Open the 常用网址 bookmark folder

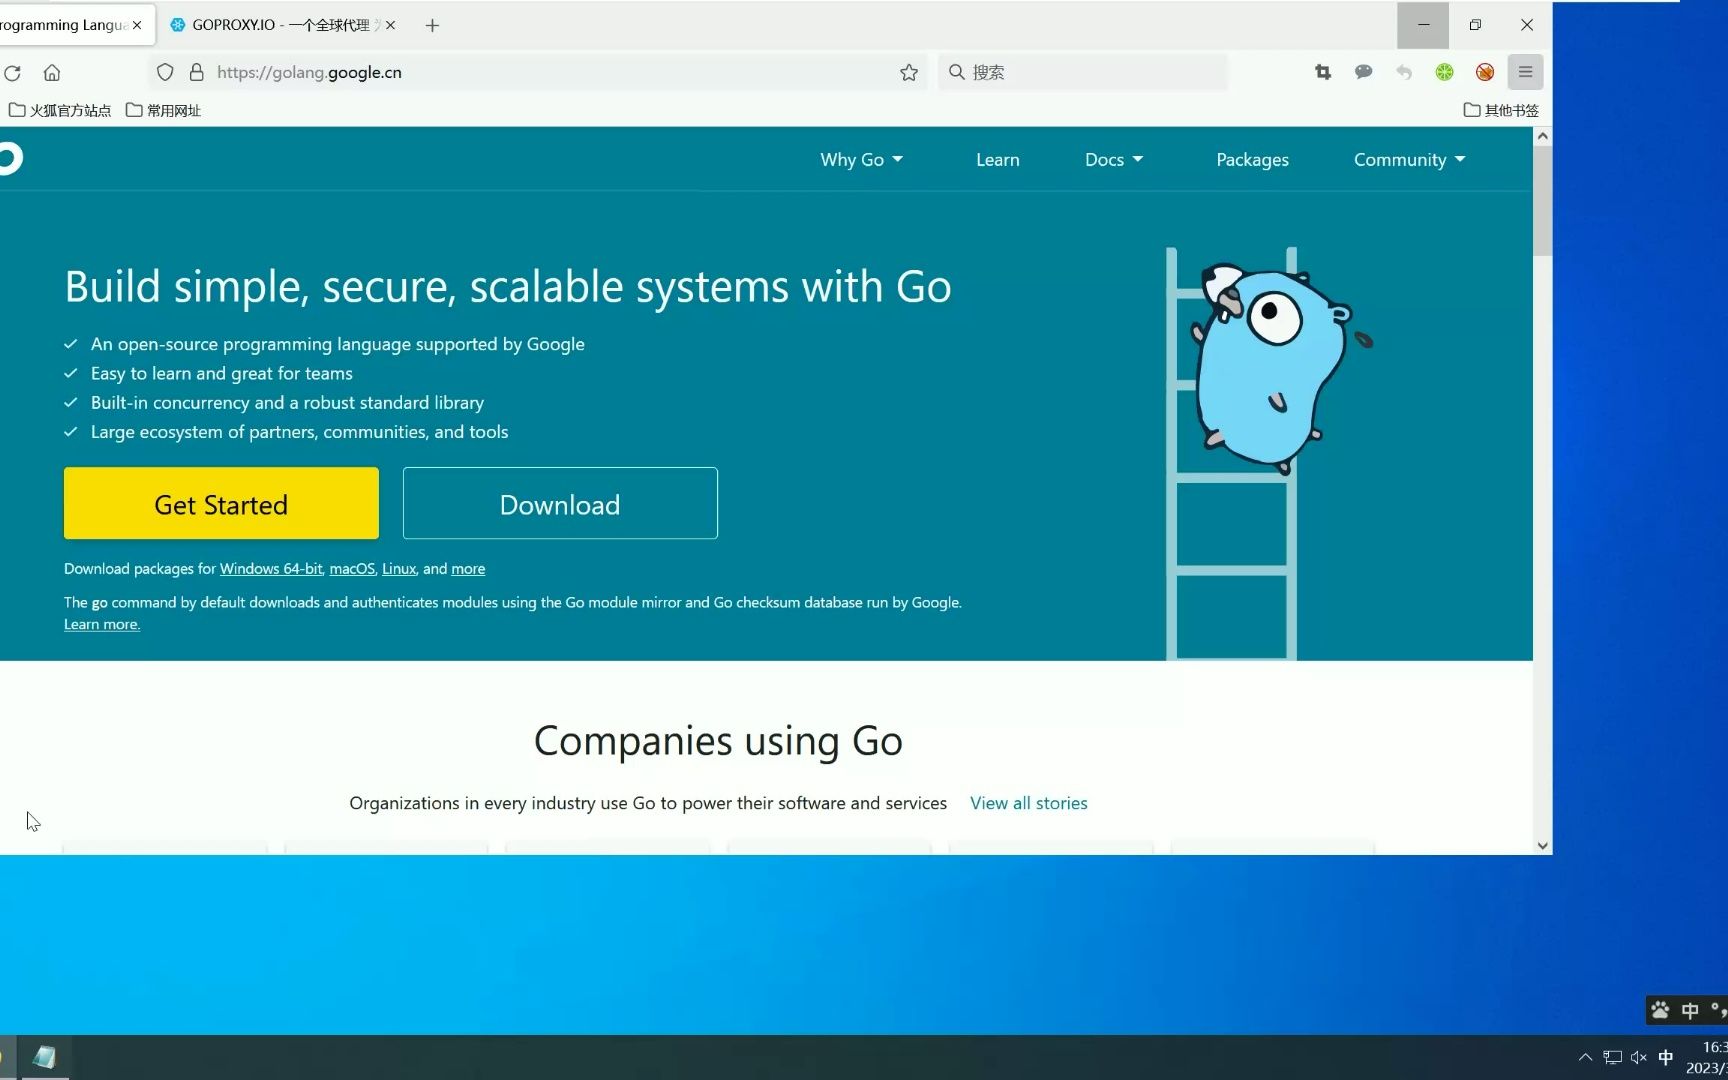point(164,110)
